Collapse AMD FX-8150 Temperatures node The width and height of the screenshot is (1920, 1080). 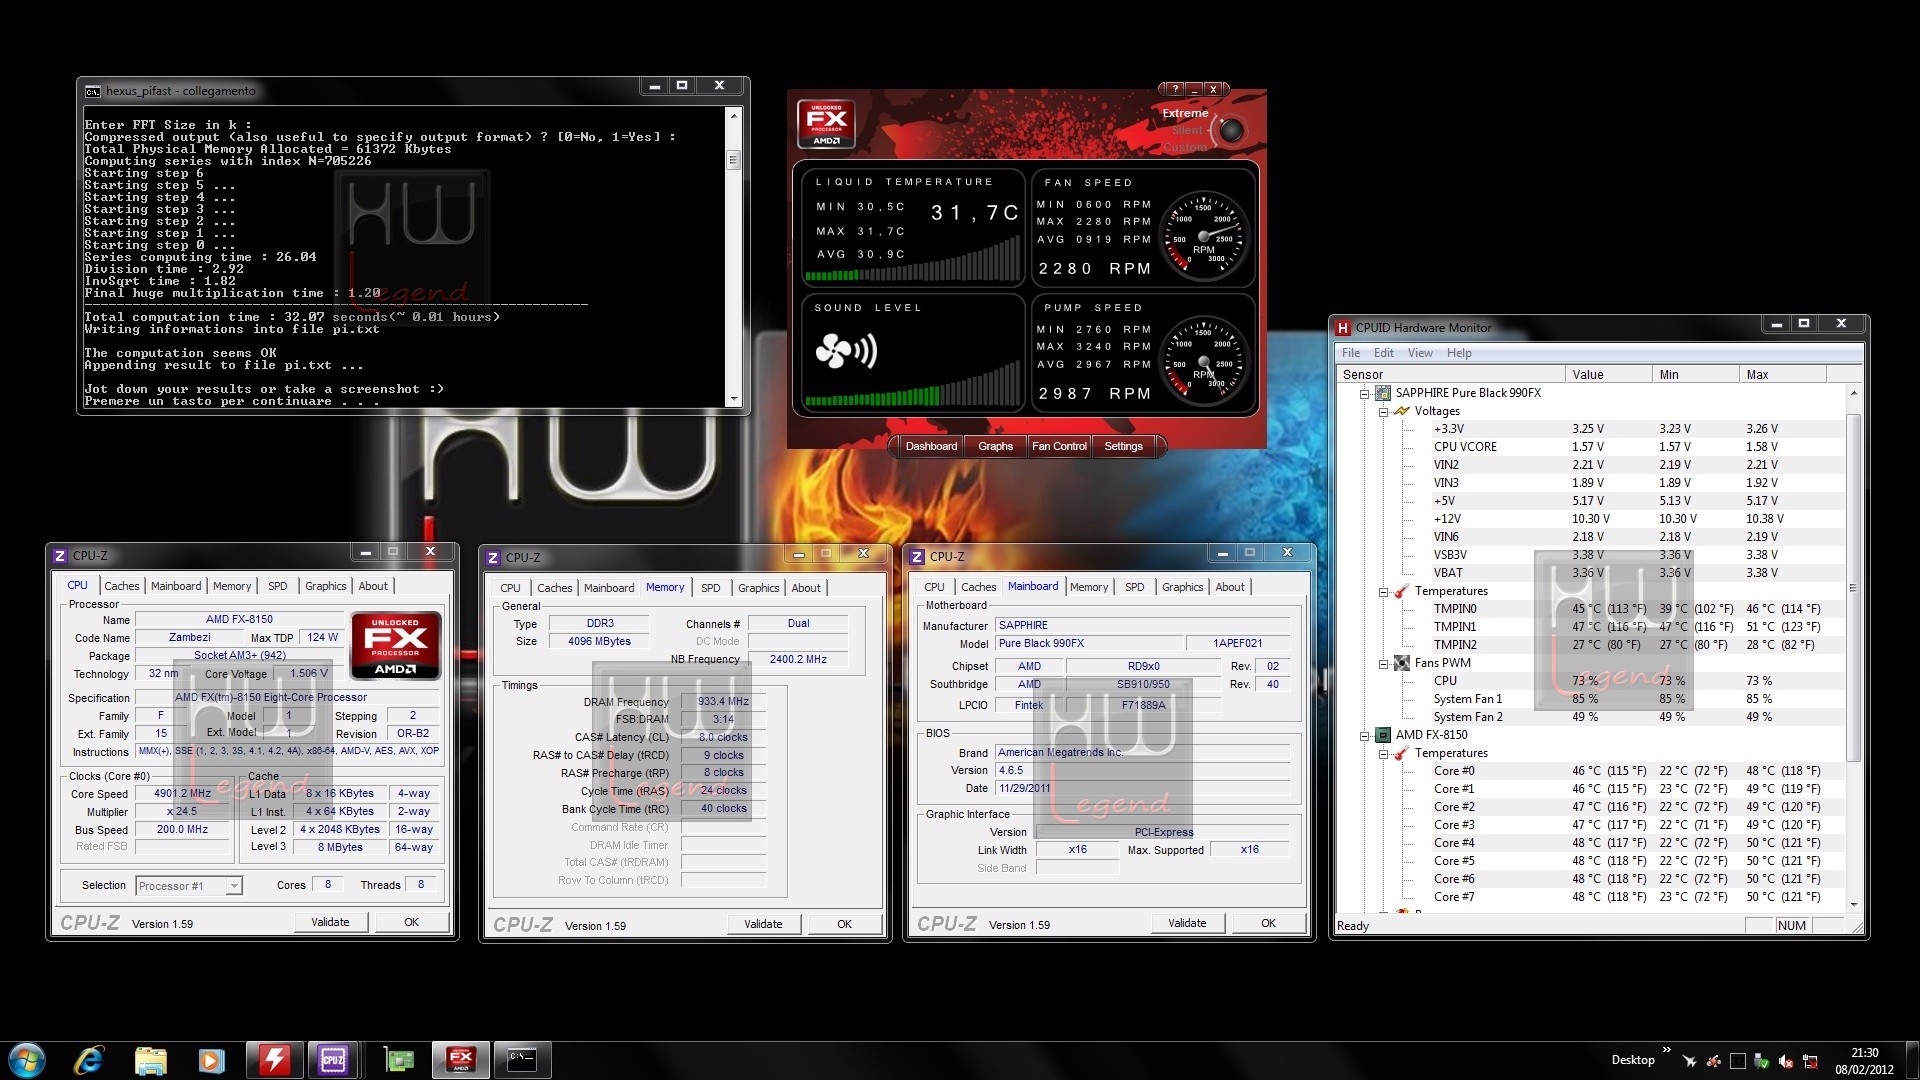(x=1383, y=754)
